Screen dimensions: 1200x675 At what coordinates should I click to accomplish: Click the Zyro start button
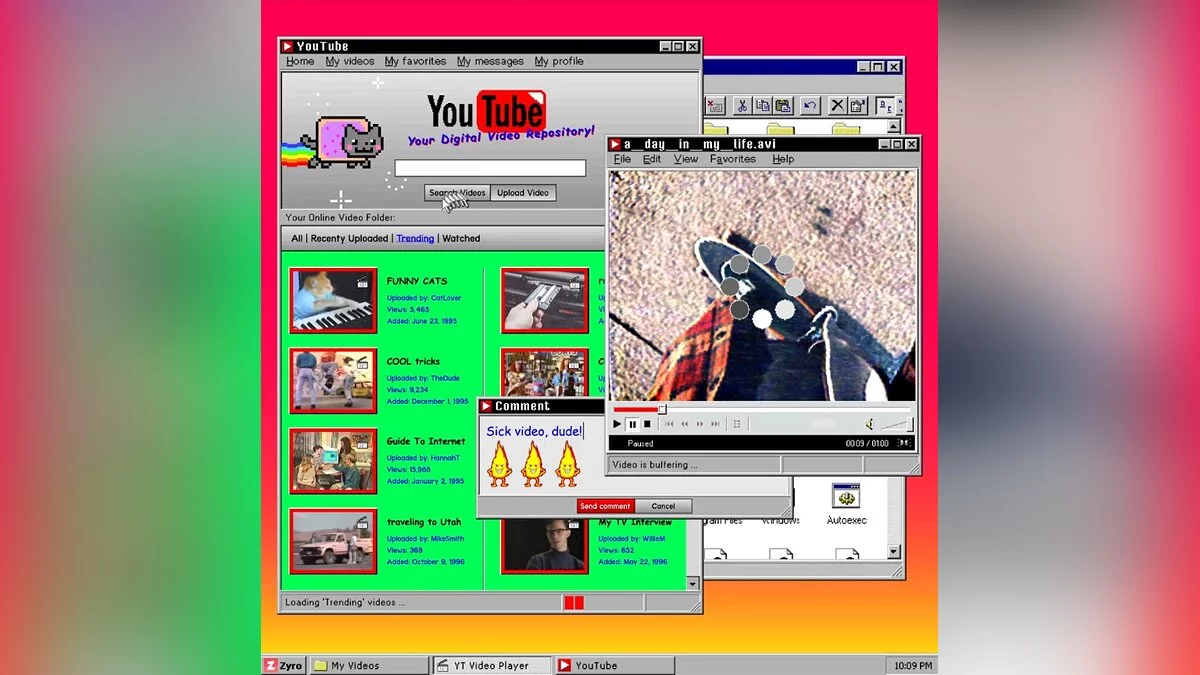tap(283, 665)
